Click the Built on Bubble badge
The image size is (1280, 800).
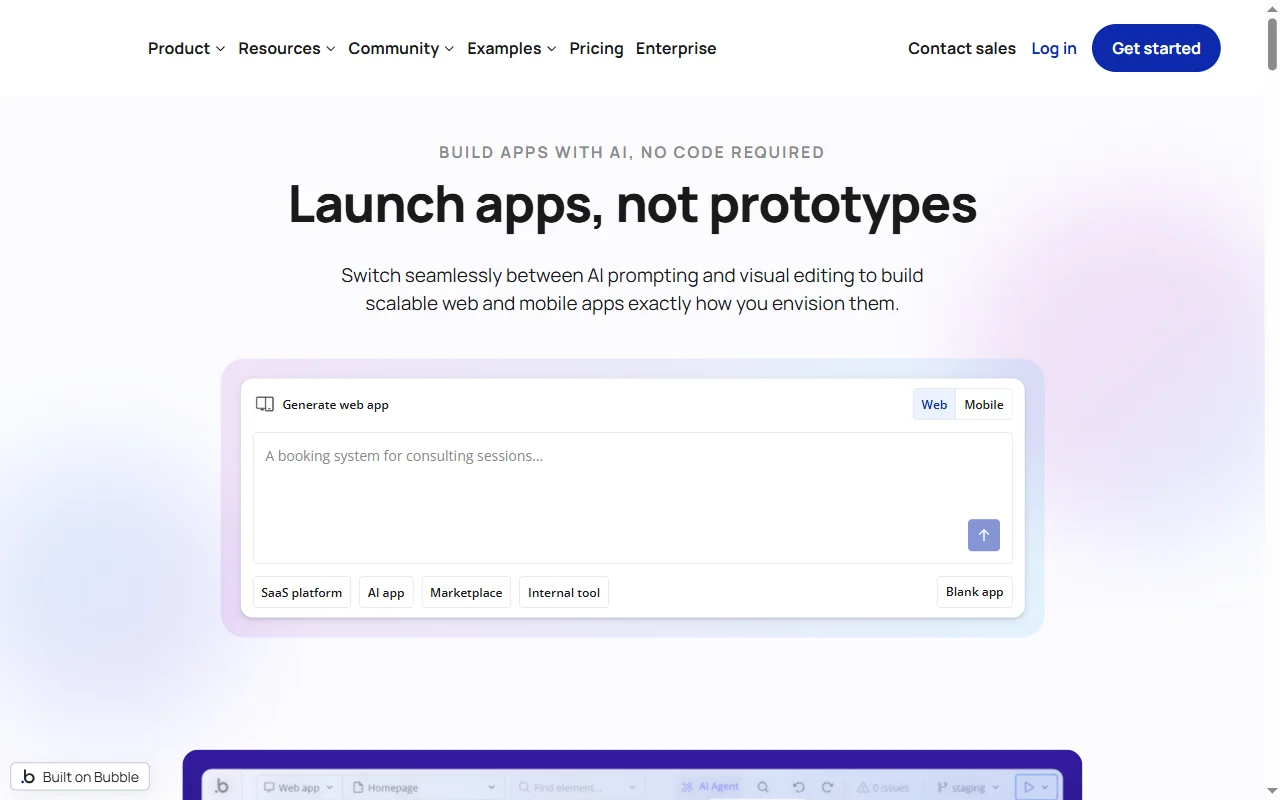80,777
